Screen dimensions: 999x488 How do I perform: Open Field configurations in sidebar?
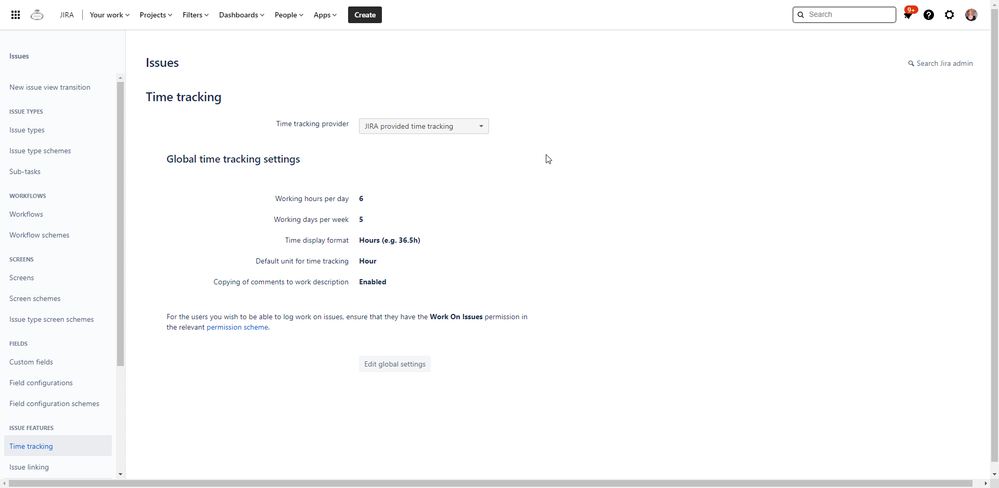point(41,383)
